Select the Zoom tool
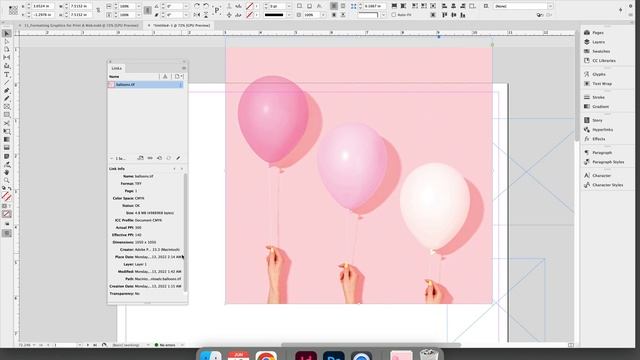The width and height of the screenshot is (640, 360). pyautogui.click(x=7, y=180)
